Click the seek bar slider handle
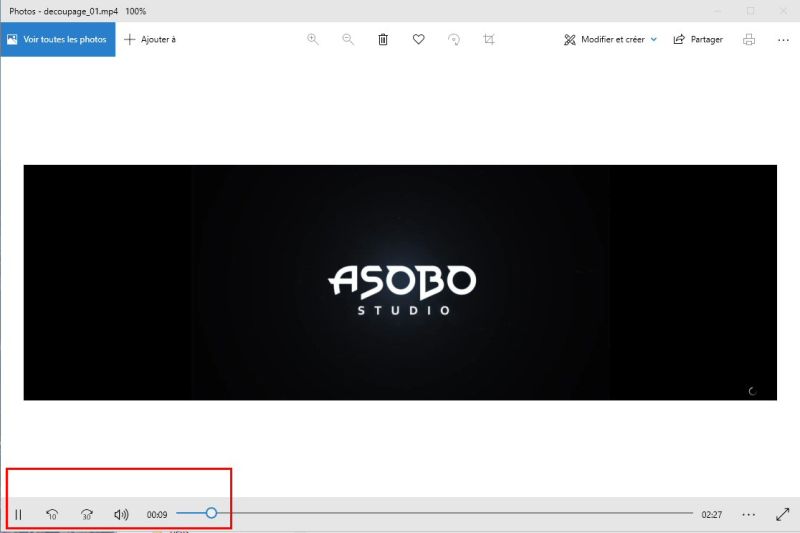Image resolution: width=800 pixels, height=533 pixels. pyautogui.click(x=211, y=513)
